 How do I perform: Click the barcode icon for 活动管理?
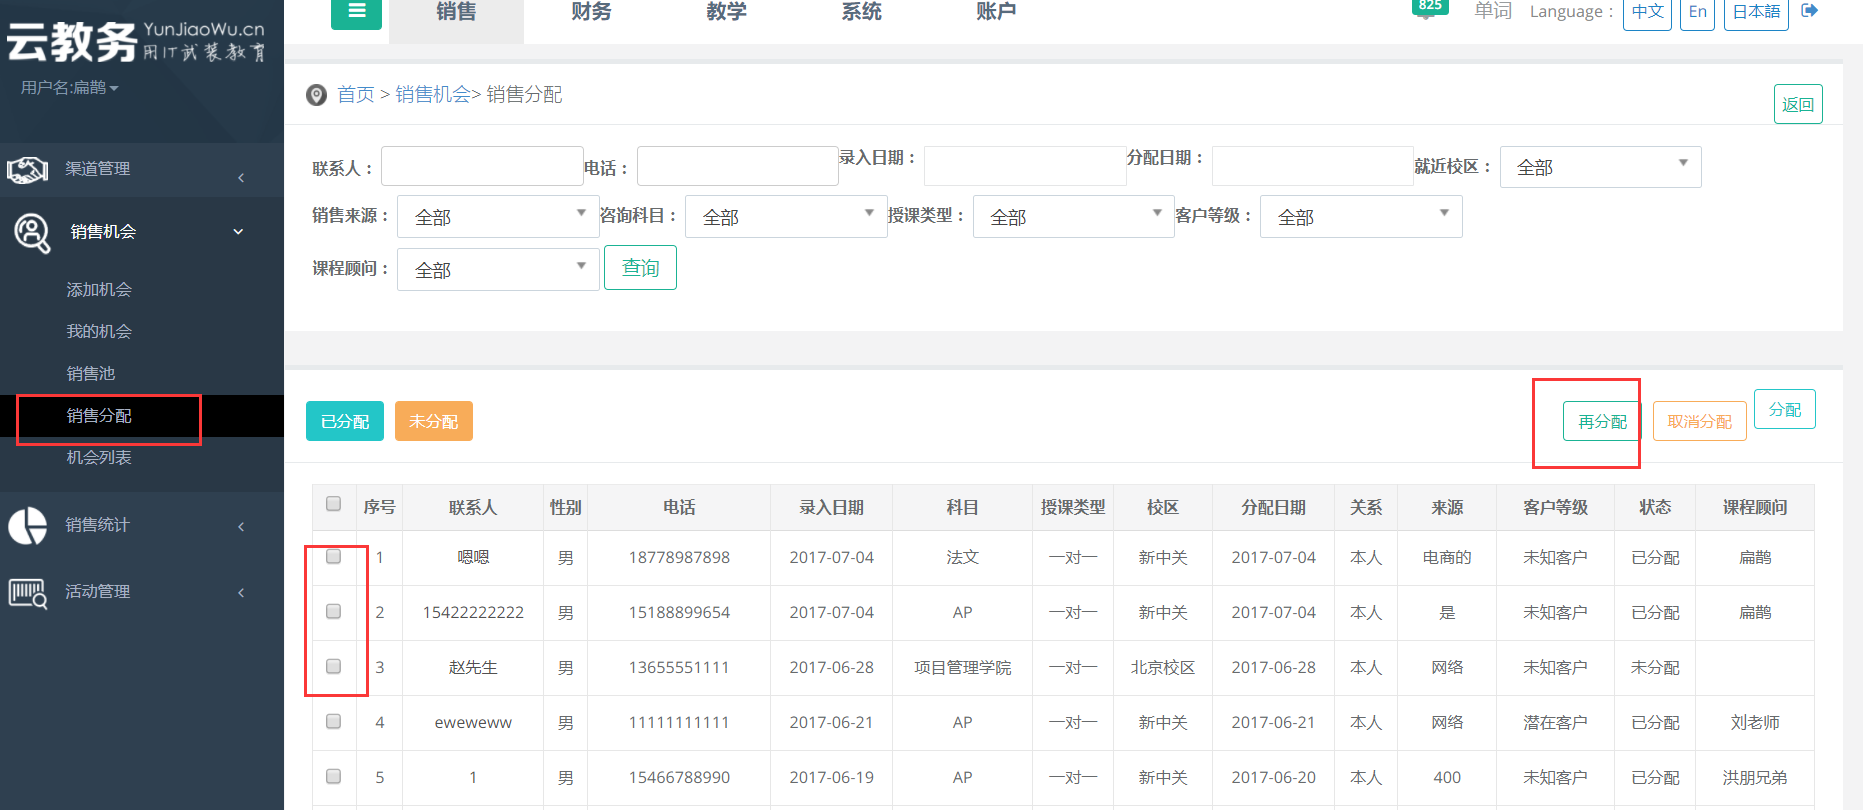click(x=28, y=592)
